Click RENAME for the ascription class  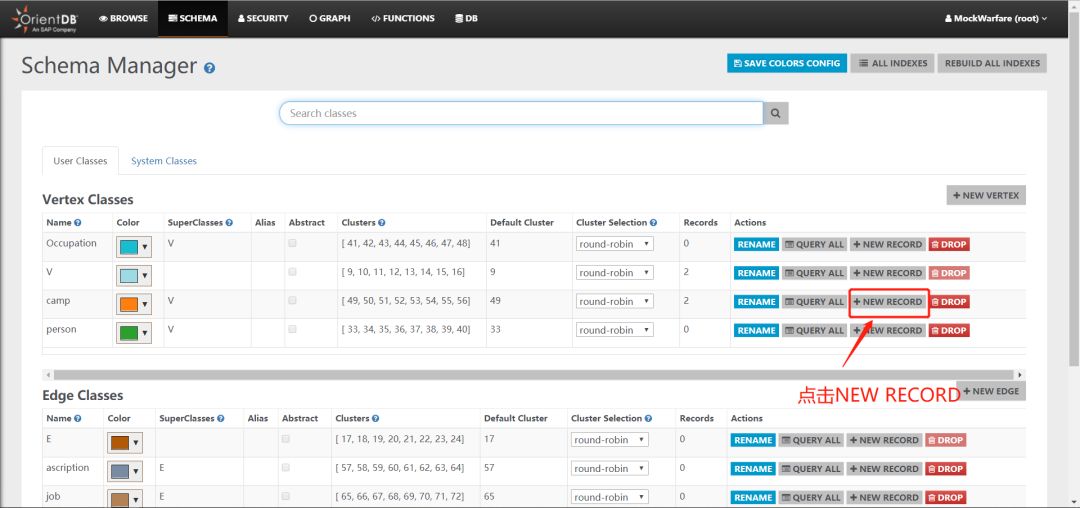pos(753,469)
